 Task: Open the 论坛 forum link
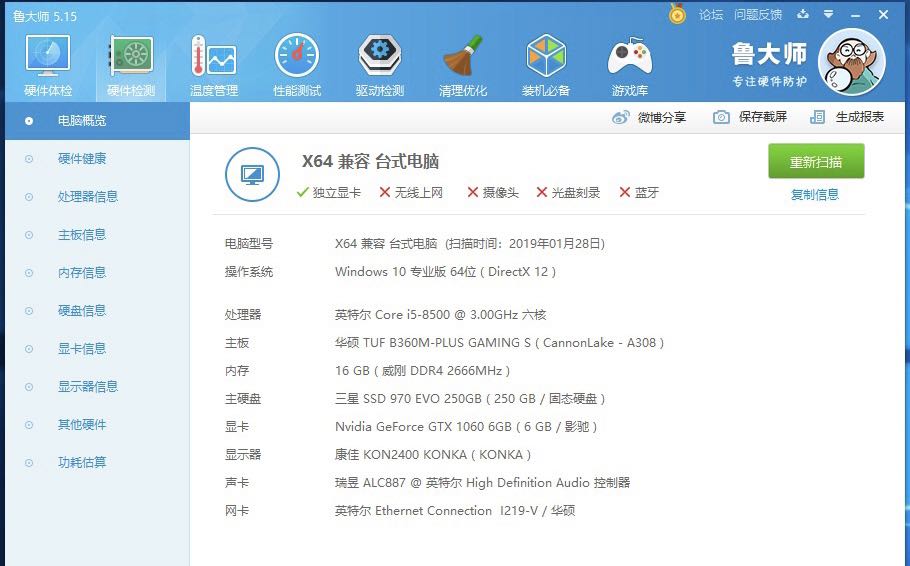click(x=710, y=15)
